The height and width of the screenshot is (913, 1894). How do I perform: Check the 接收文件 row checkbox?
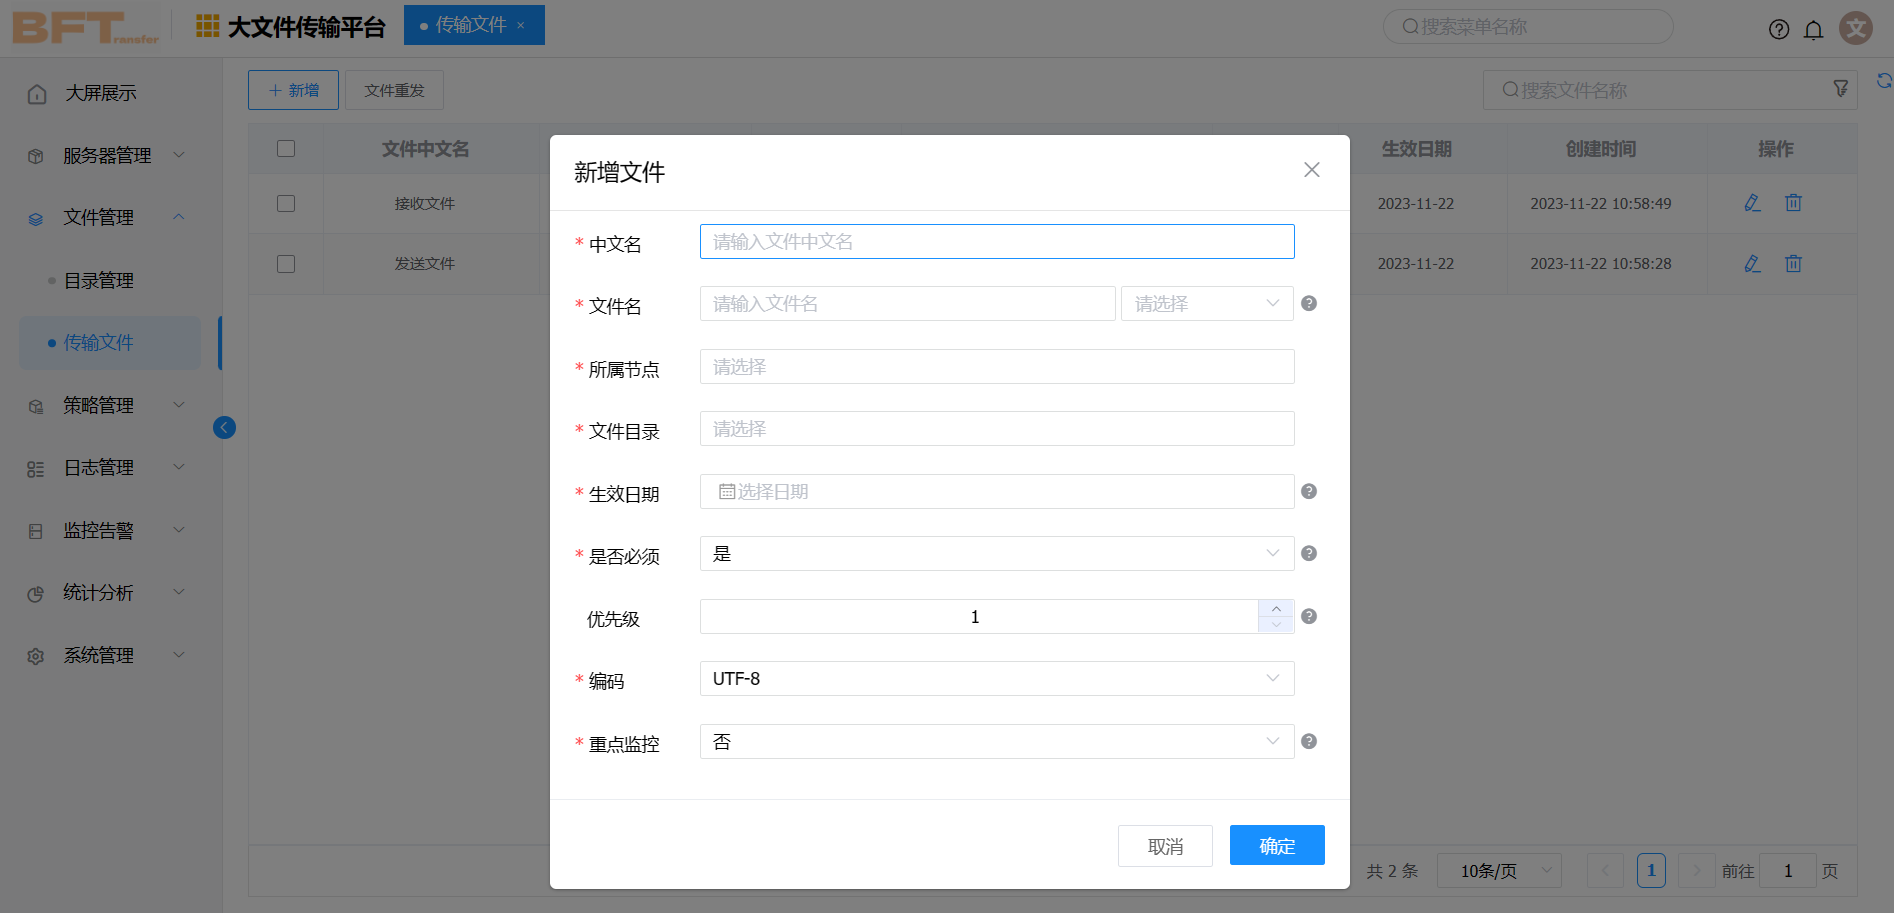[286, 203]
